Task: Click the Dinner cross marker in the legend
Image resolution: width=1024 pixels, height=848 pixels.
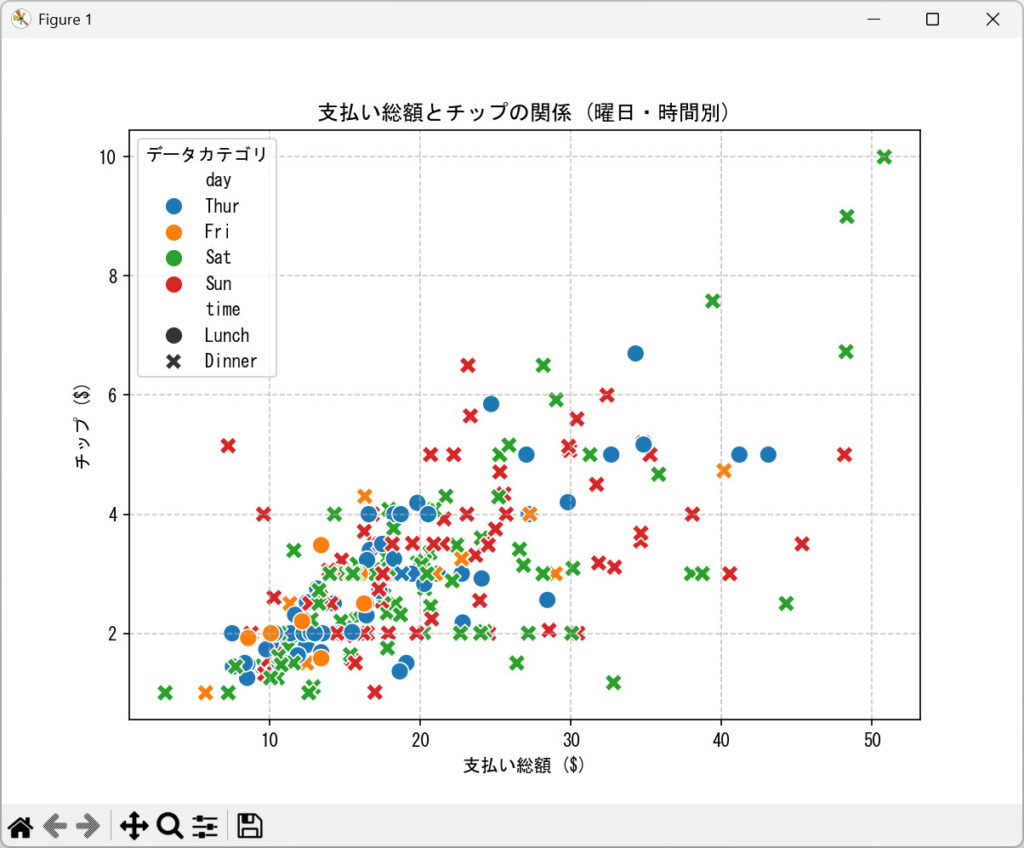Action: point(173,361)
